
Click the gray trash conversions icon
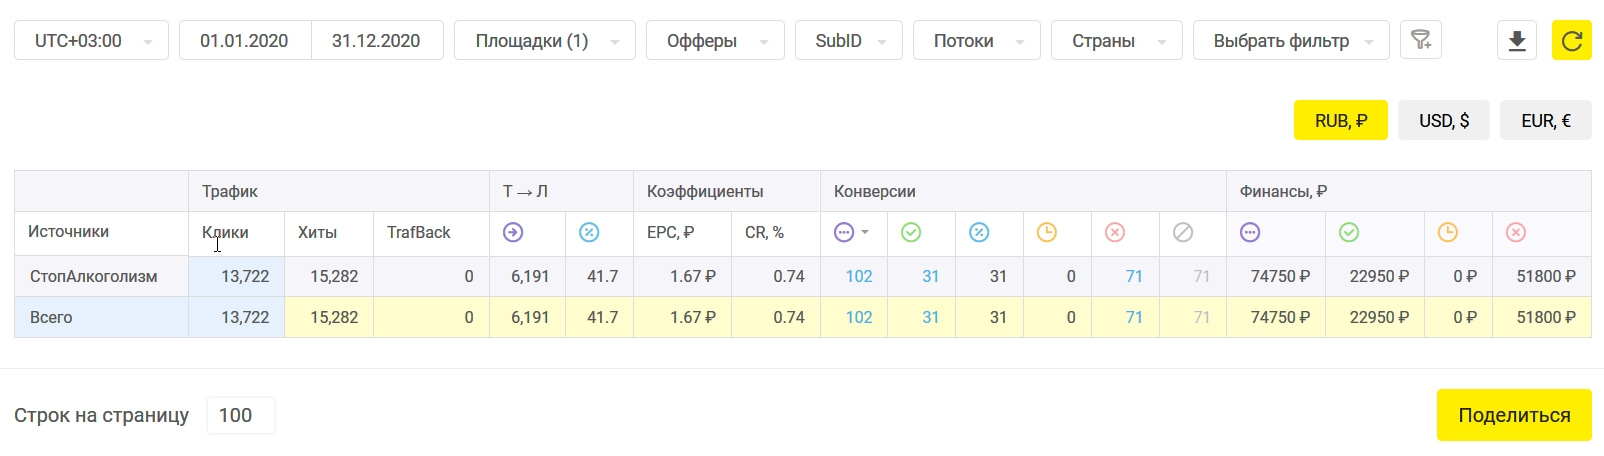[x=1183, y=233]
